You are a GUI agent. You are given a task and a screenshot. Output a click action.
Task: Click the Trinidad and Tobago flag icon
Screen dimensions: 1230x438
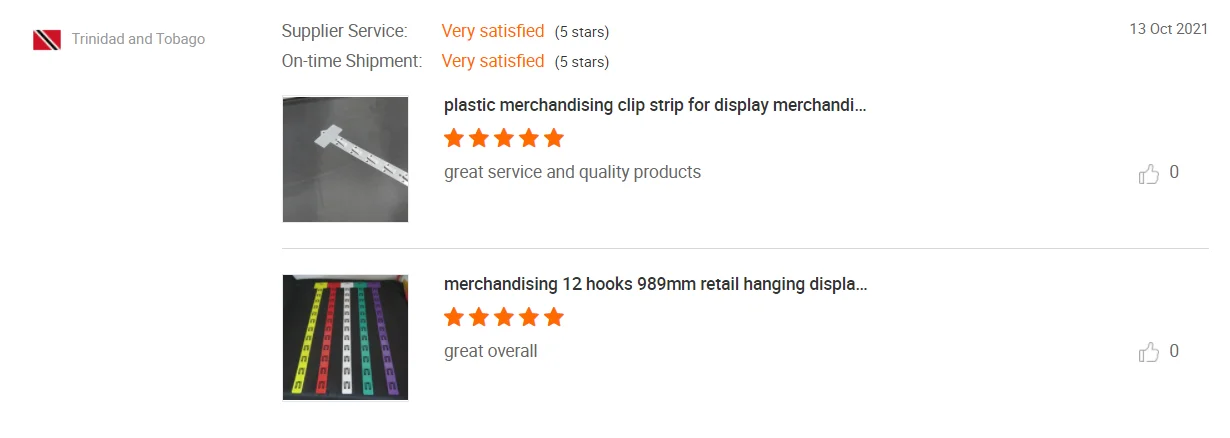47,40
